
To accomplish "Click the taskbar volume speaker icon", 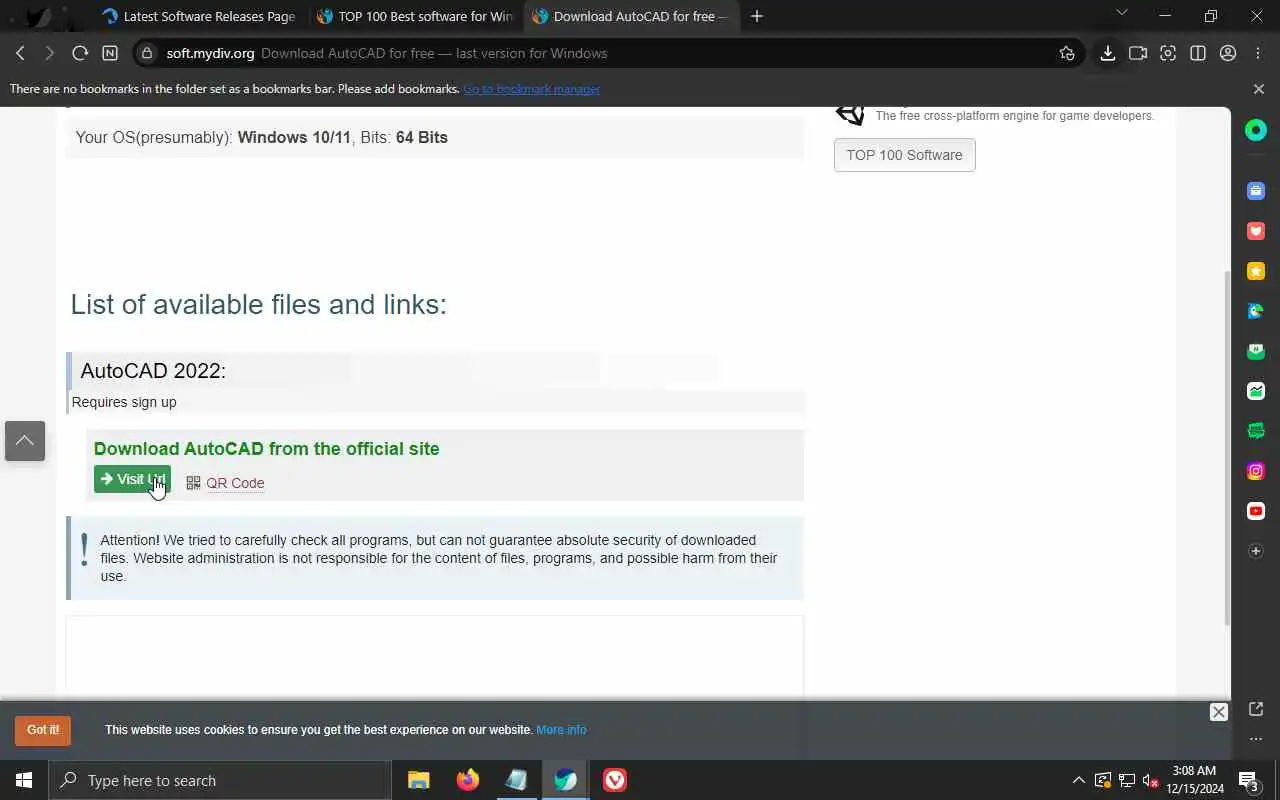I will 1151,780.
